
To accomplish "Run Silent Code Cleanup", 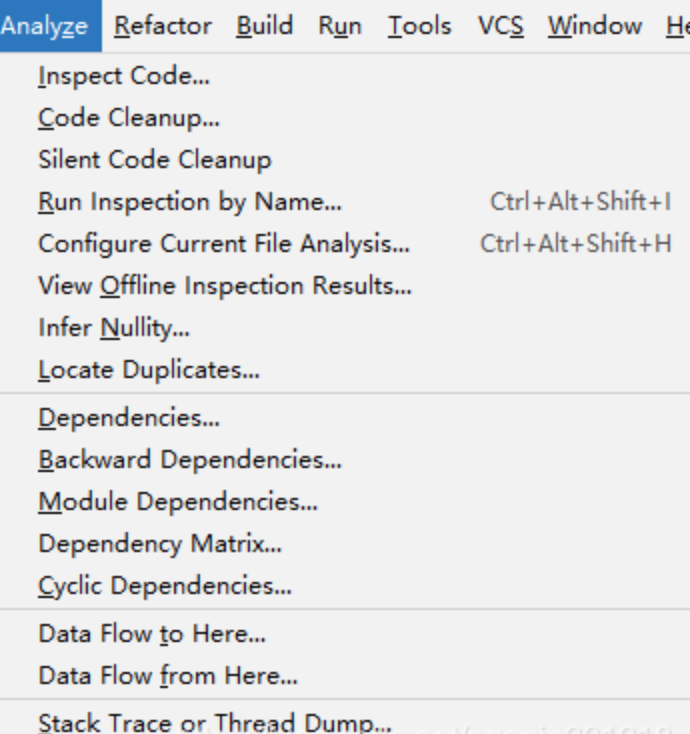I will pyautogui.click(x=155, y=160).
